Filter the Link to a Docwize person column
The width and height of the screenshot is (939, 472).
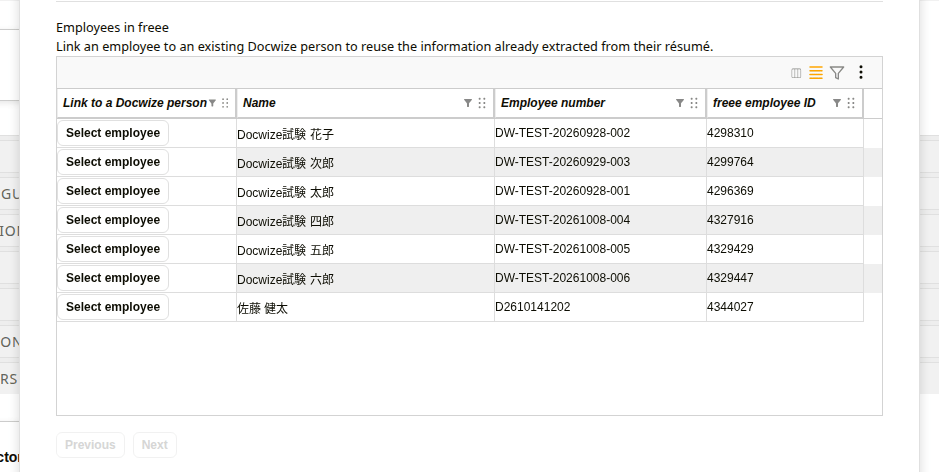[212, 103]
